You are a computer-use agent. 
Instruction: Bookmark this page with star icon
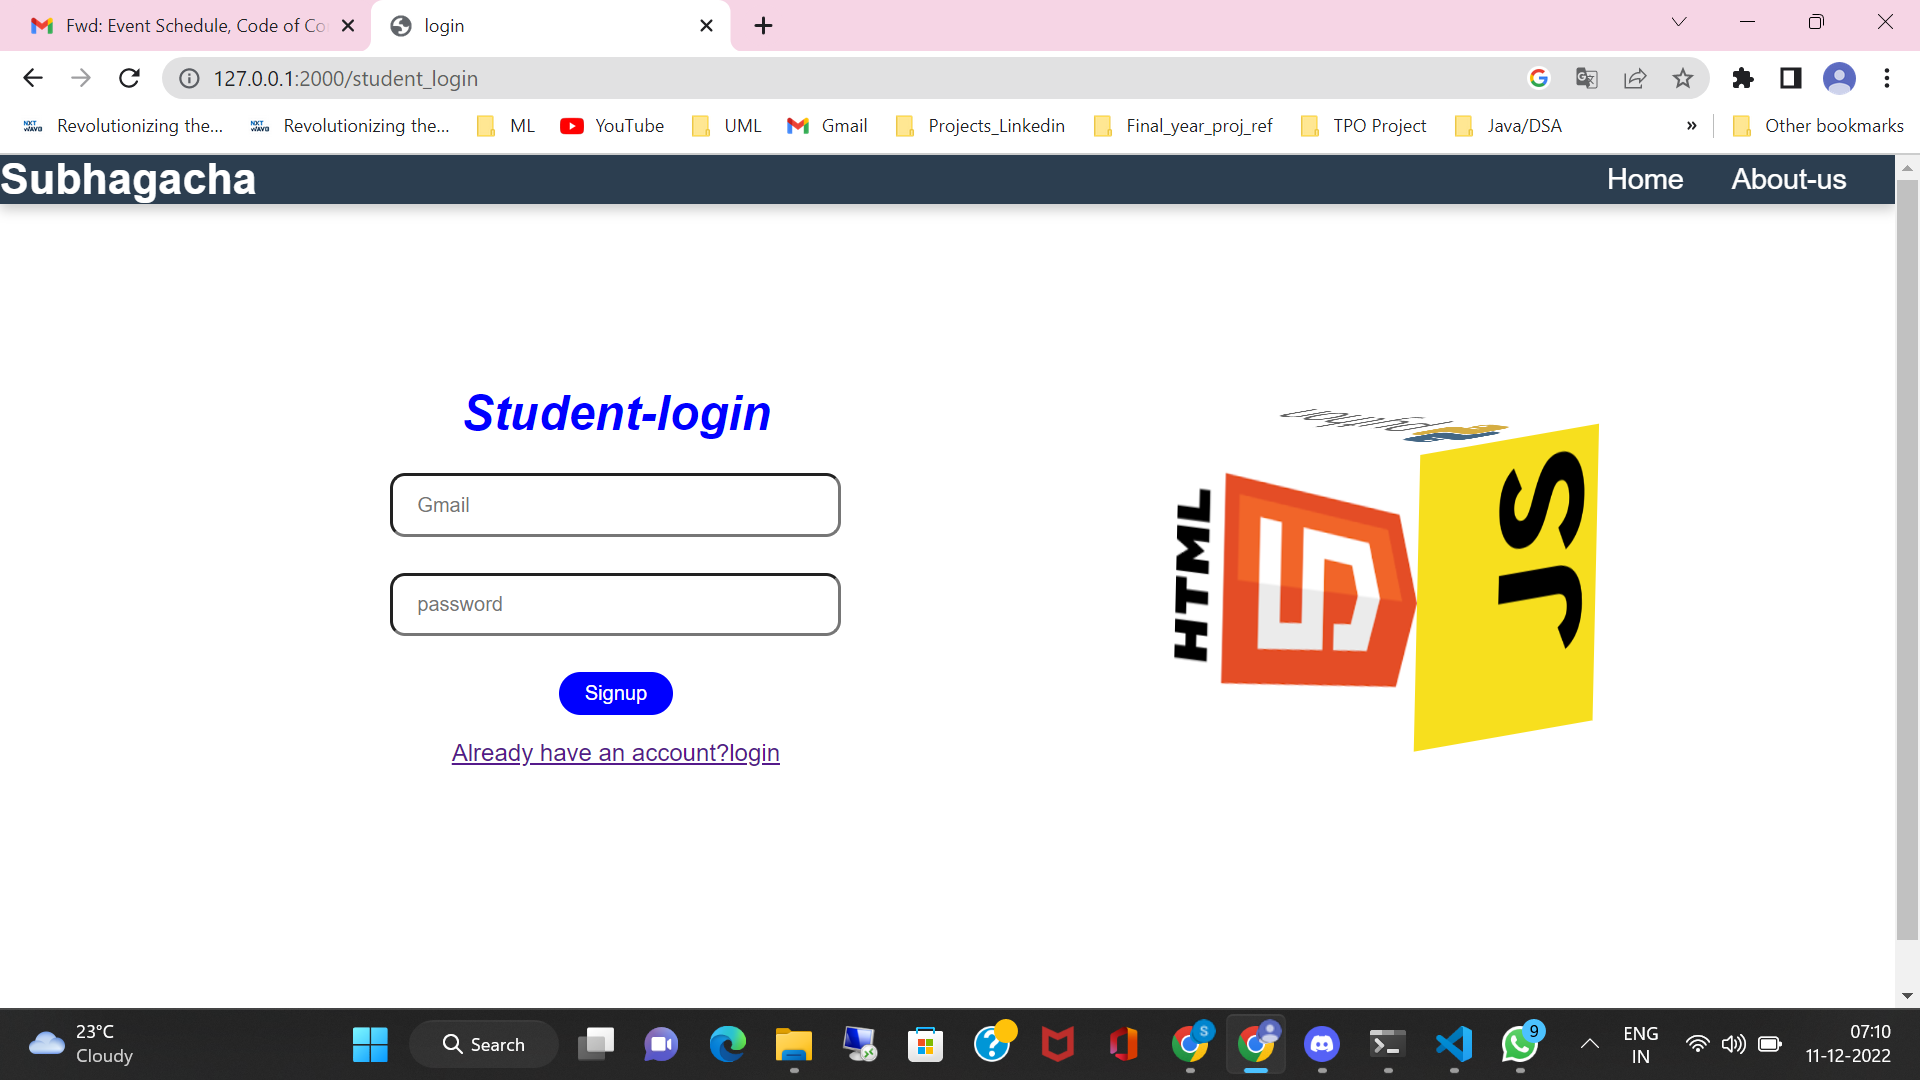(x=1683, y=78)
